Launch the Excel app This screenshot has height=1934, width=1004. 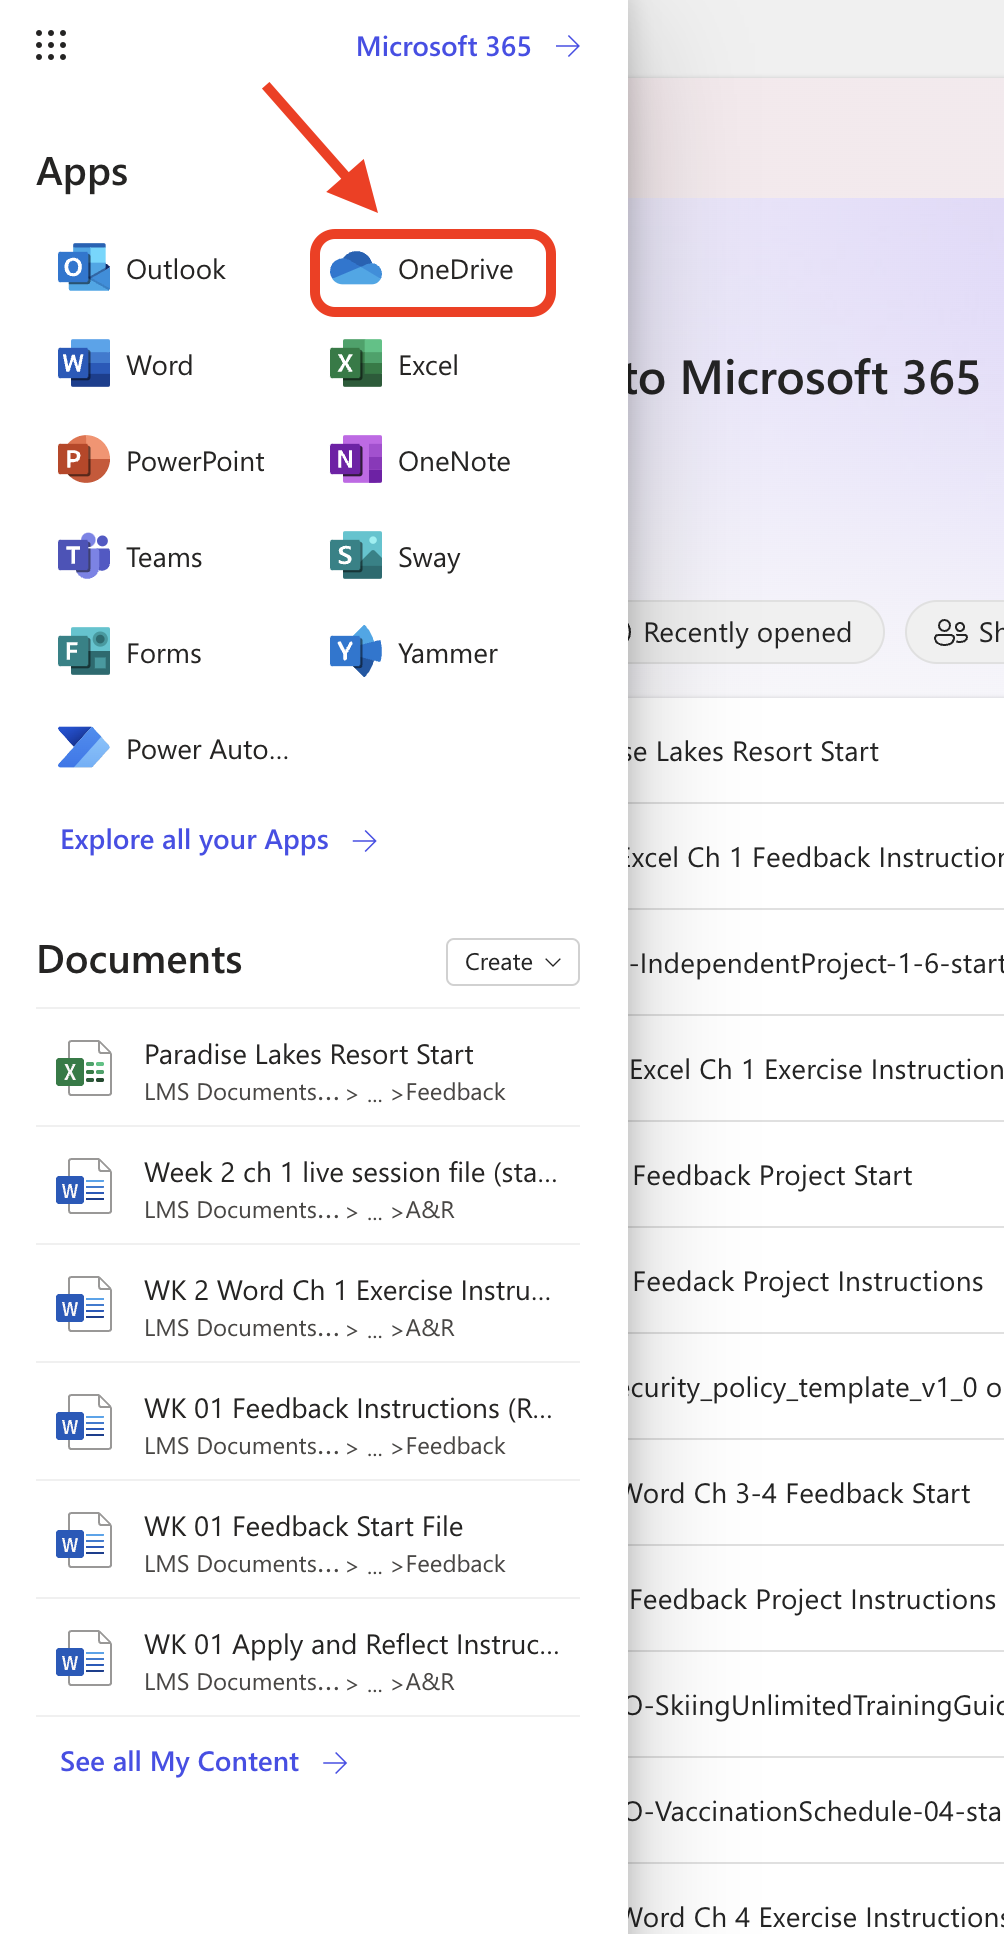tap(395, 366)
